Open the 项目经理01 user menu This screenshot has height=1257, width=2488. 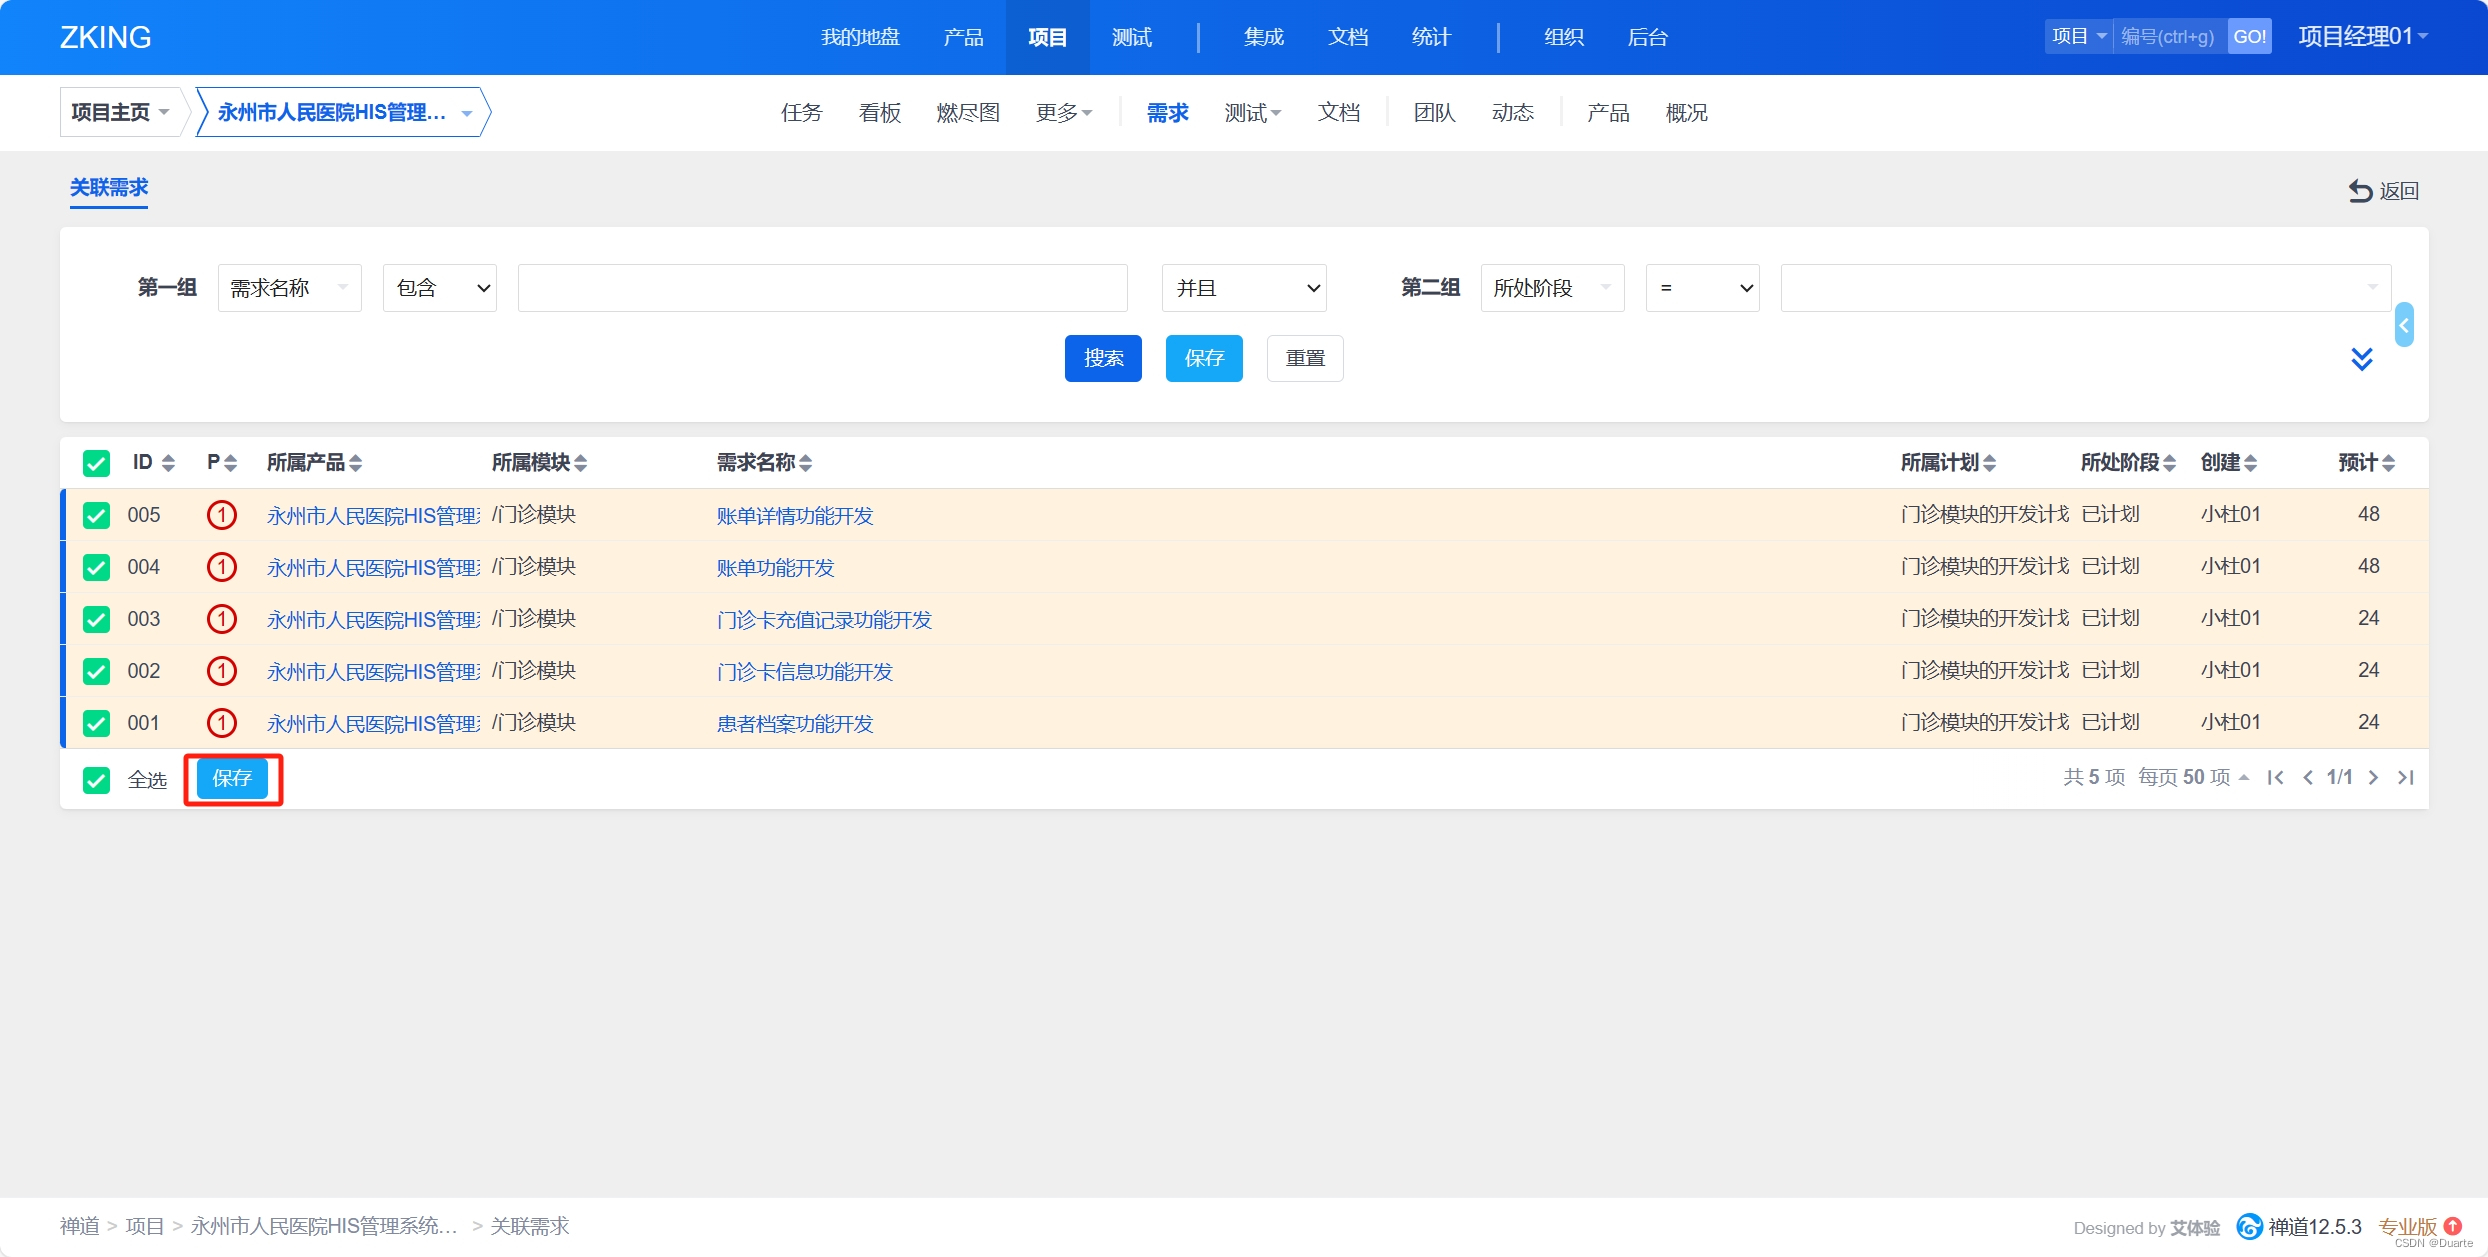point(2362,37)
